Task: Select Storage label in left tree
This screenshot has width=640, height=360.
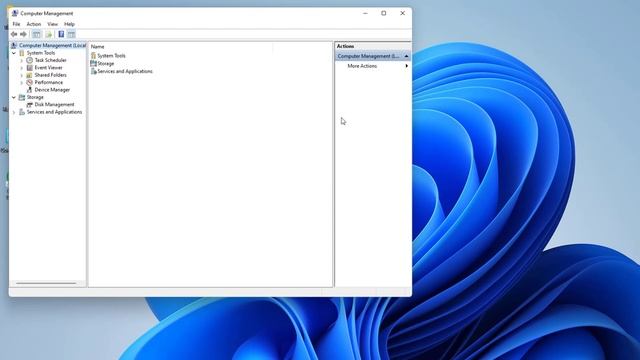Action: (x=35, y=97)
